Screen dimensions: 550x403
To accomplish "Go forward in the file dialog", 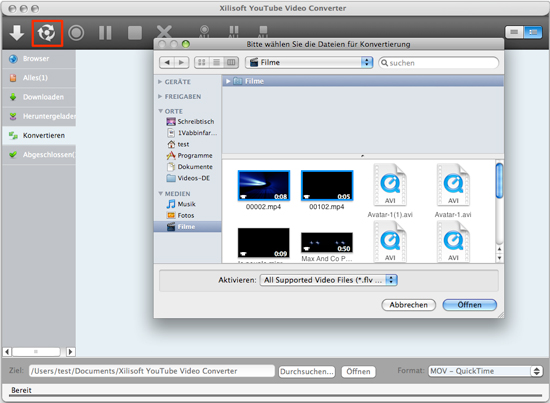I will 181,62.
